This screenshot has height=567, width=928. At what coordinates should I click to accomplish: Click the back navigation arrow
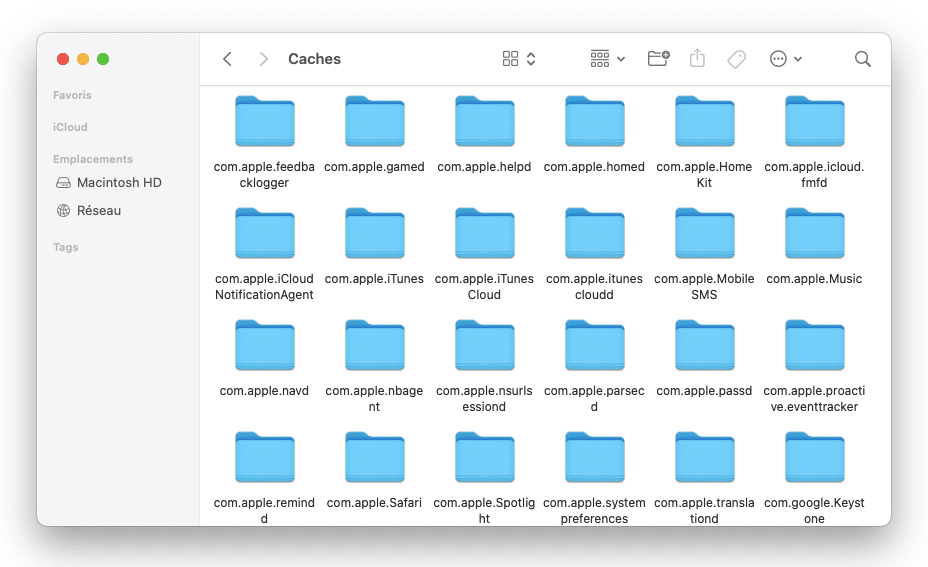click(227, 59)
